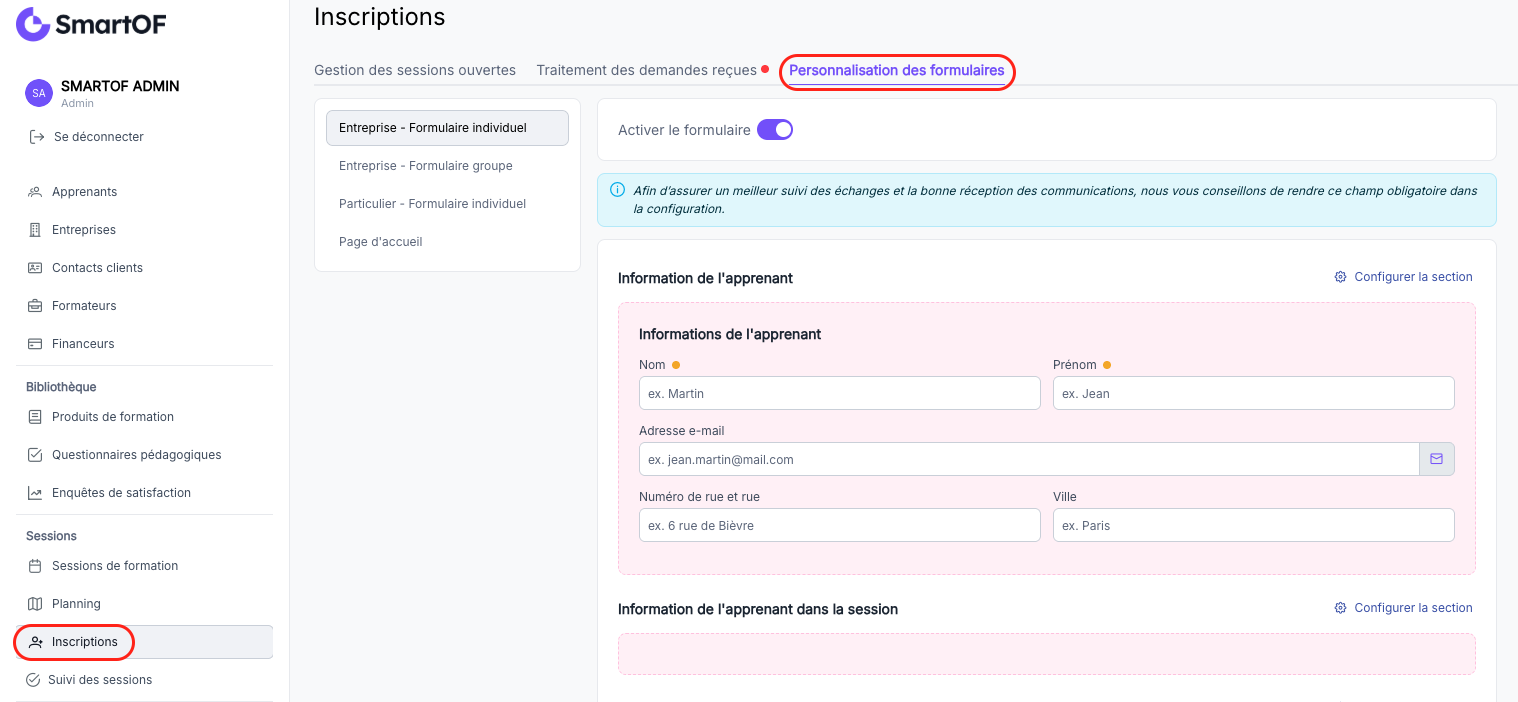This screenshot has height=702, width=1518.
Task: Click the envelope icon beside e-mail field
Action: 1437,459
